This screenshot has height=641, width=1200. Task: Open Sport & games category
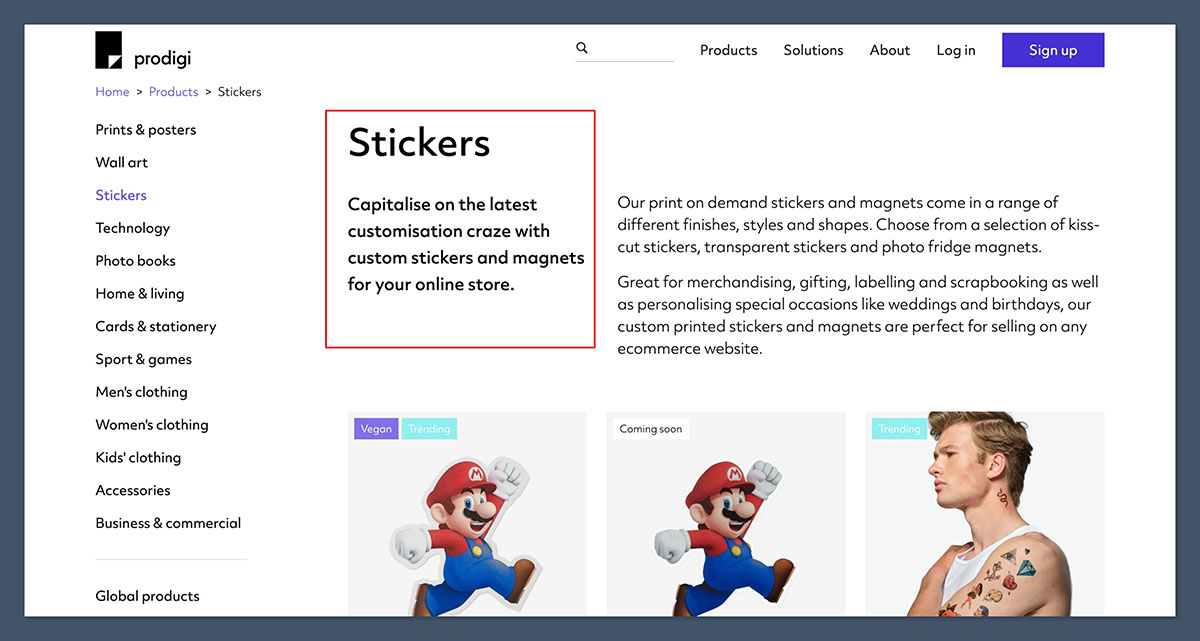click(x=143, y=359)
